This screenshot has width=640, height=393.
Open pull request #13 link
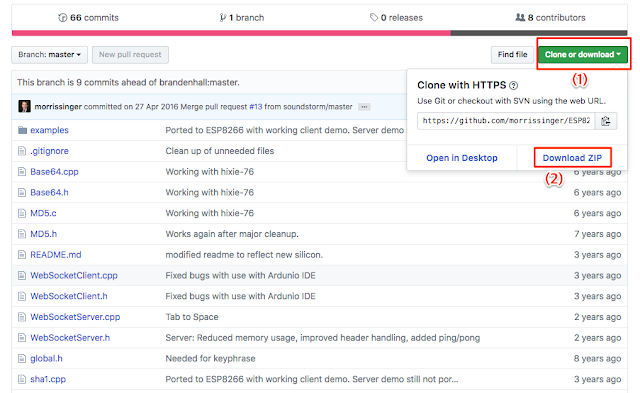coord(256,107)
